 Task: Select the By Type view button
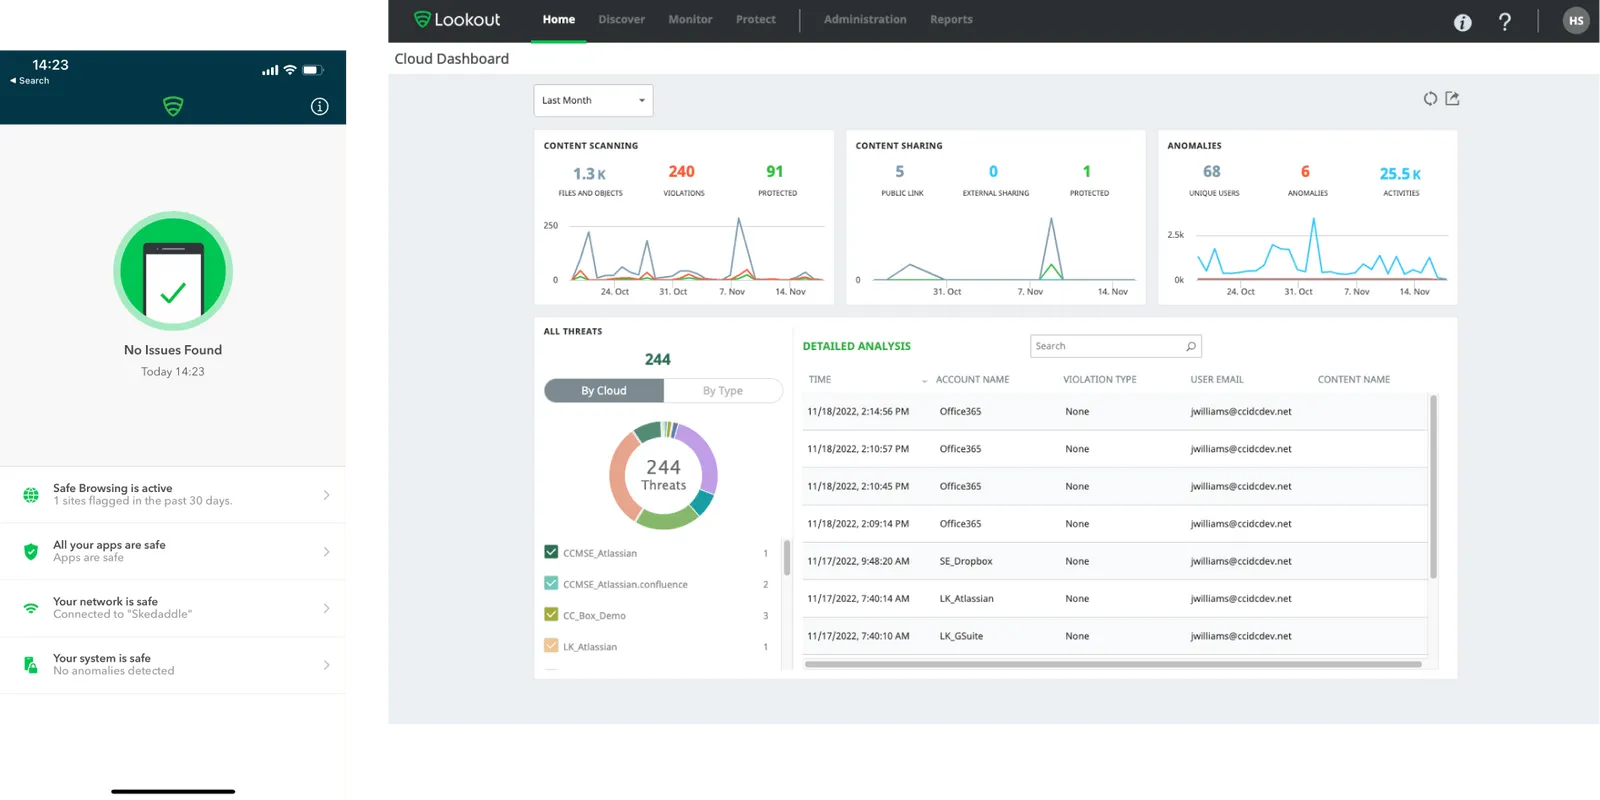(x=723, y=391)
